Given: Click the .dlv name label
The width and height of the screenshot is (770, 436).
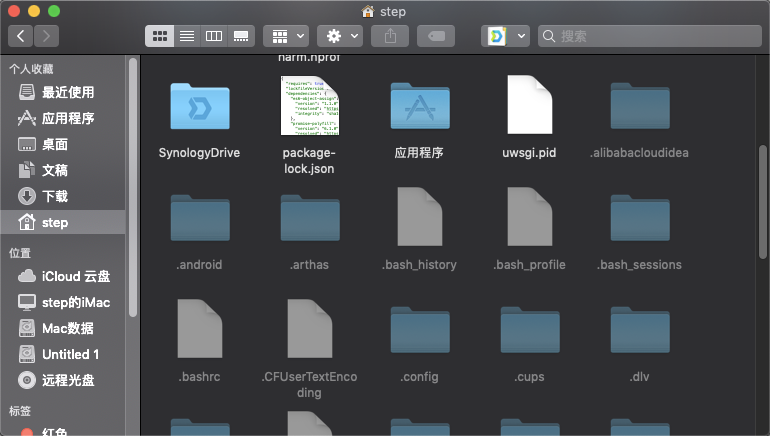Looking at the screenshot, I should [639, 377].
